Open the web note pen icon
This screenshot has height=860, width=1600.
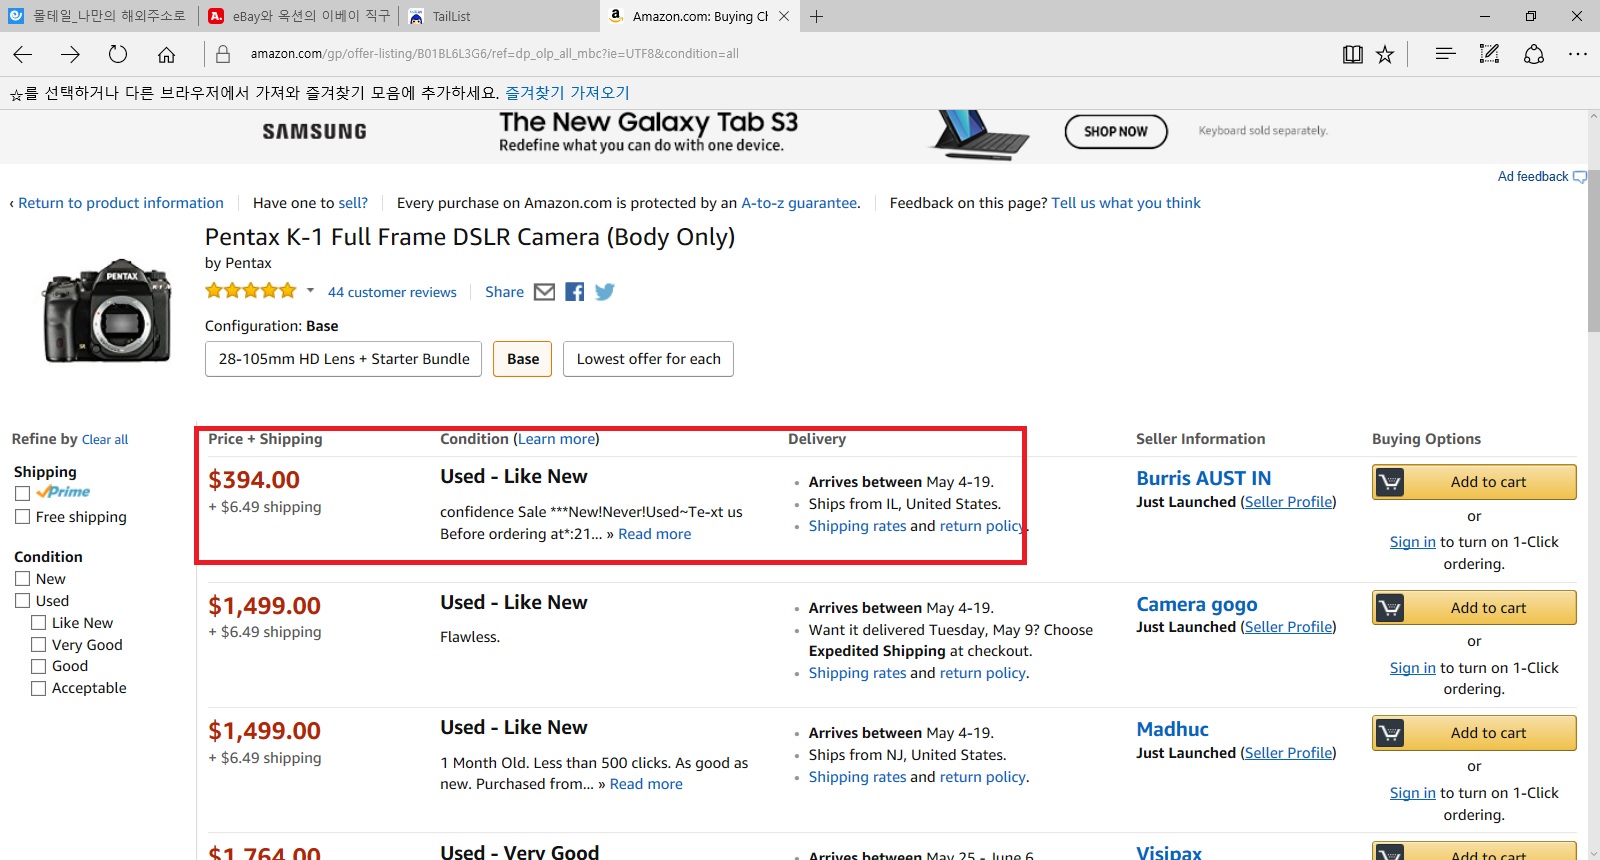1489,54
